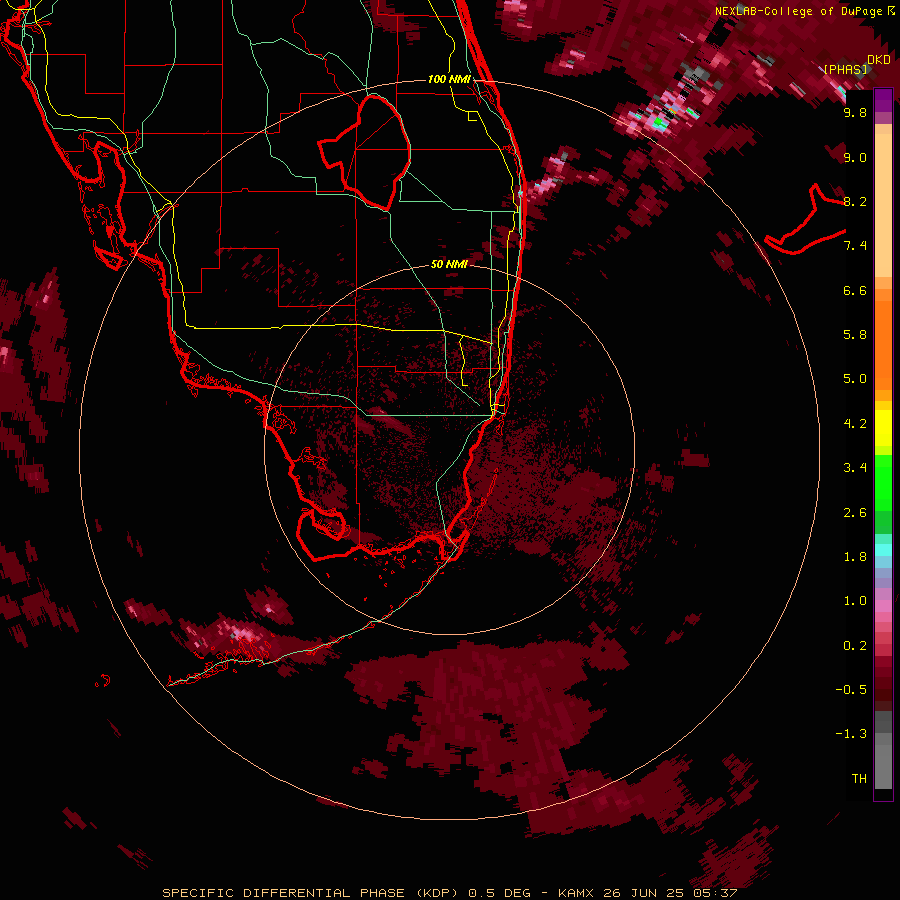Viewport: 900px width, 900px height.
Task: Select the 3.4 scale value
Action: point(855,468)
